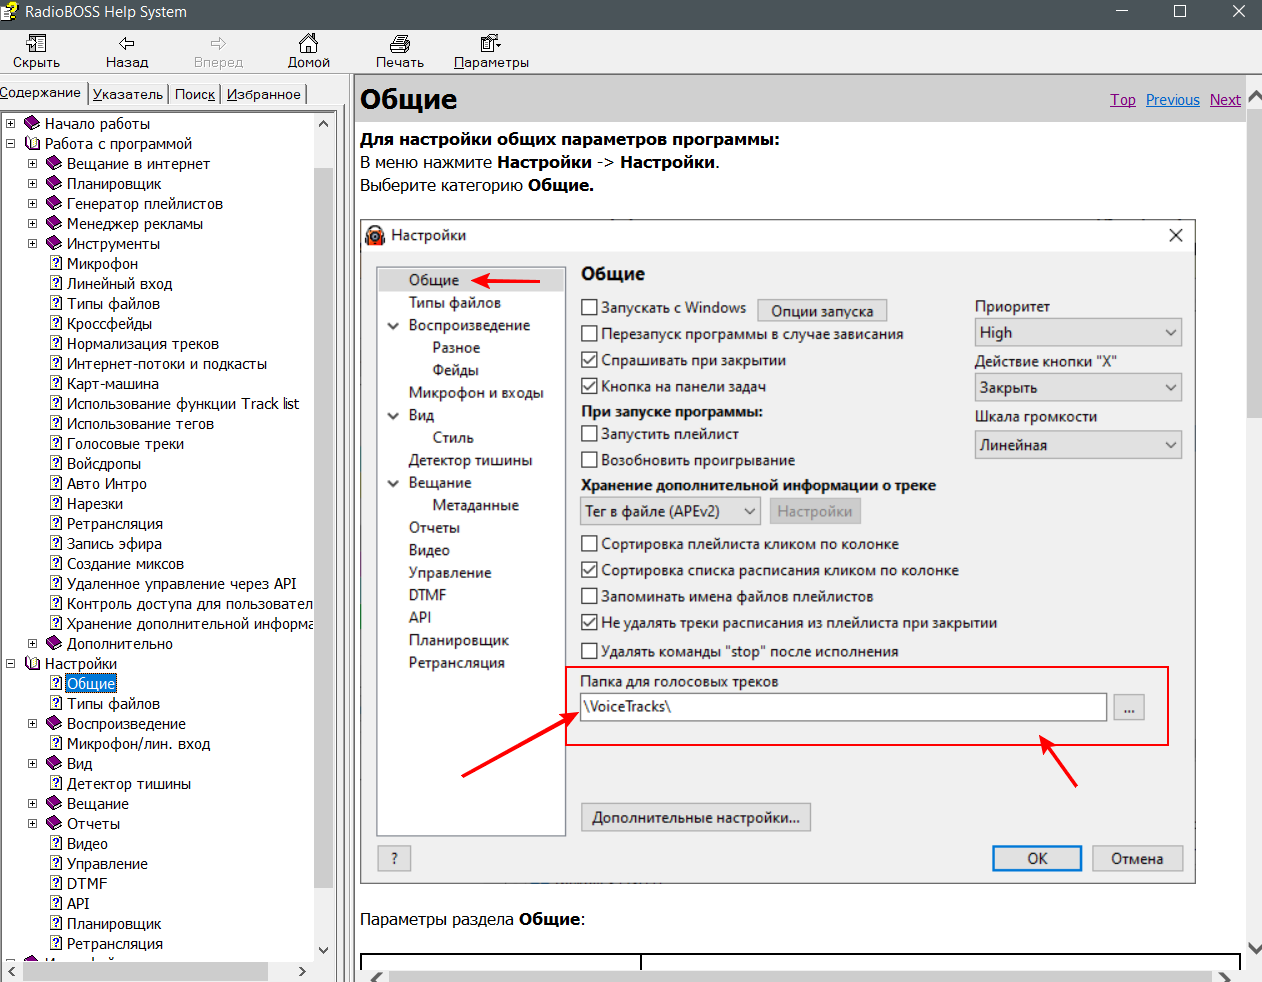Image resolution: width=1262 pixels, height=982 pixels.
Task: Click the open book icon beside Настройки
Action: tap(33, 664)
